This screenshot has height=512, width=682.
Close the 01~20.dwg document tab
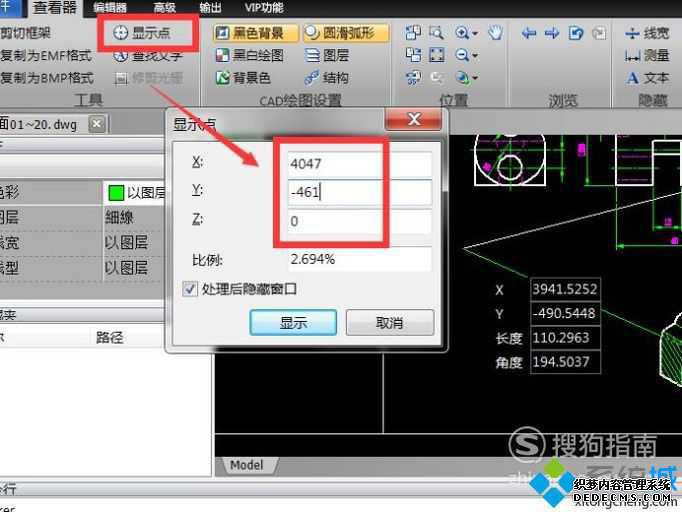(97, 124)
